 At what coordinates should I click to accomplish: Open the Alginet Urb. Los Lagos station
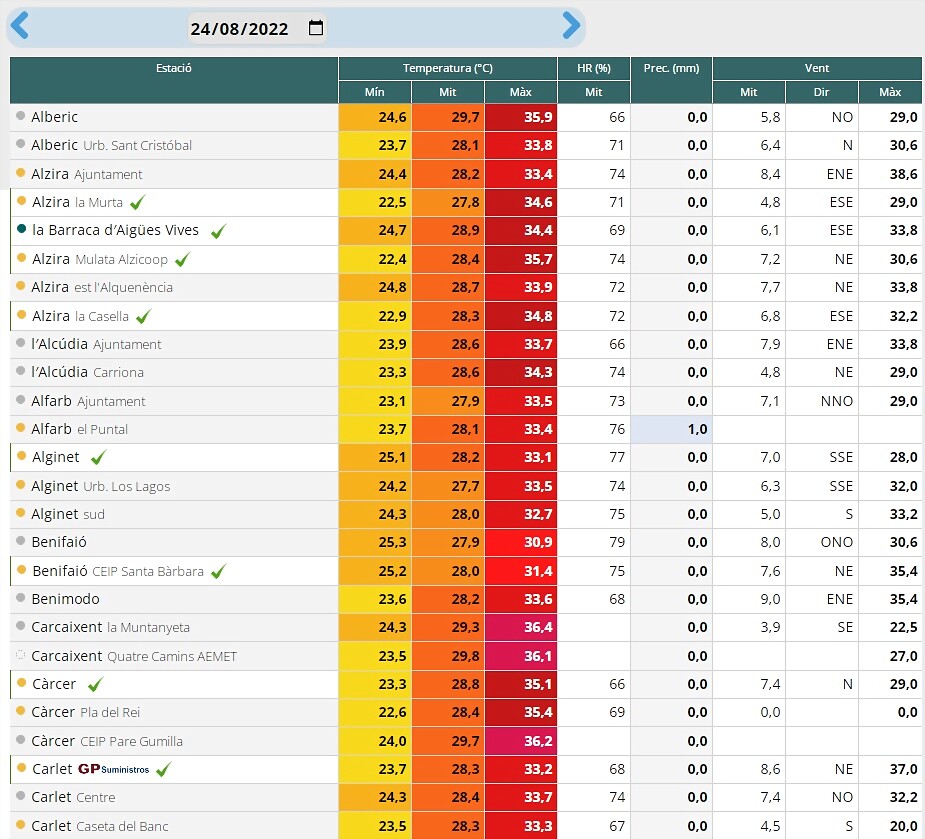(x=101, y=486)
